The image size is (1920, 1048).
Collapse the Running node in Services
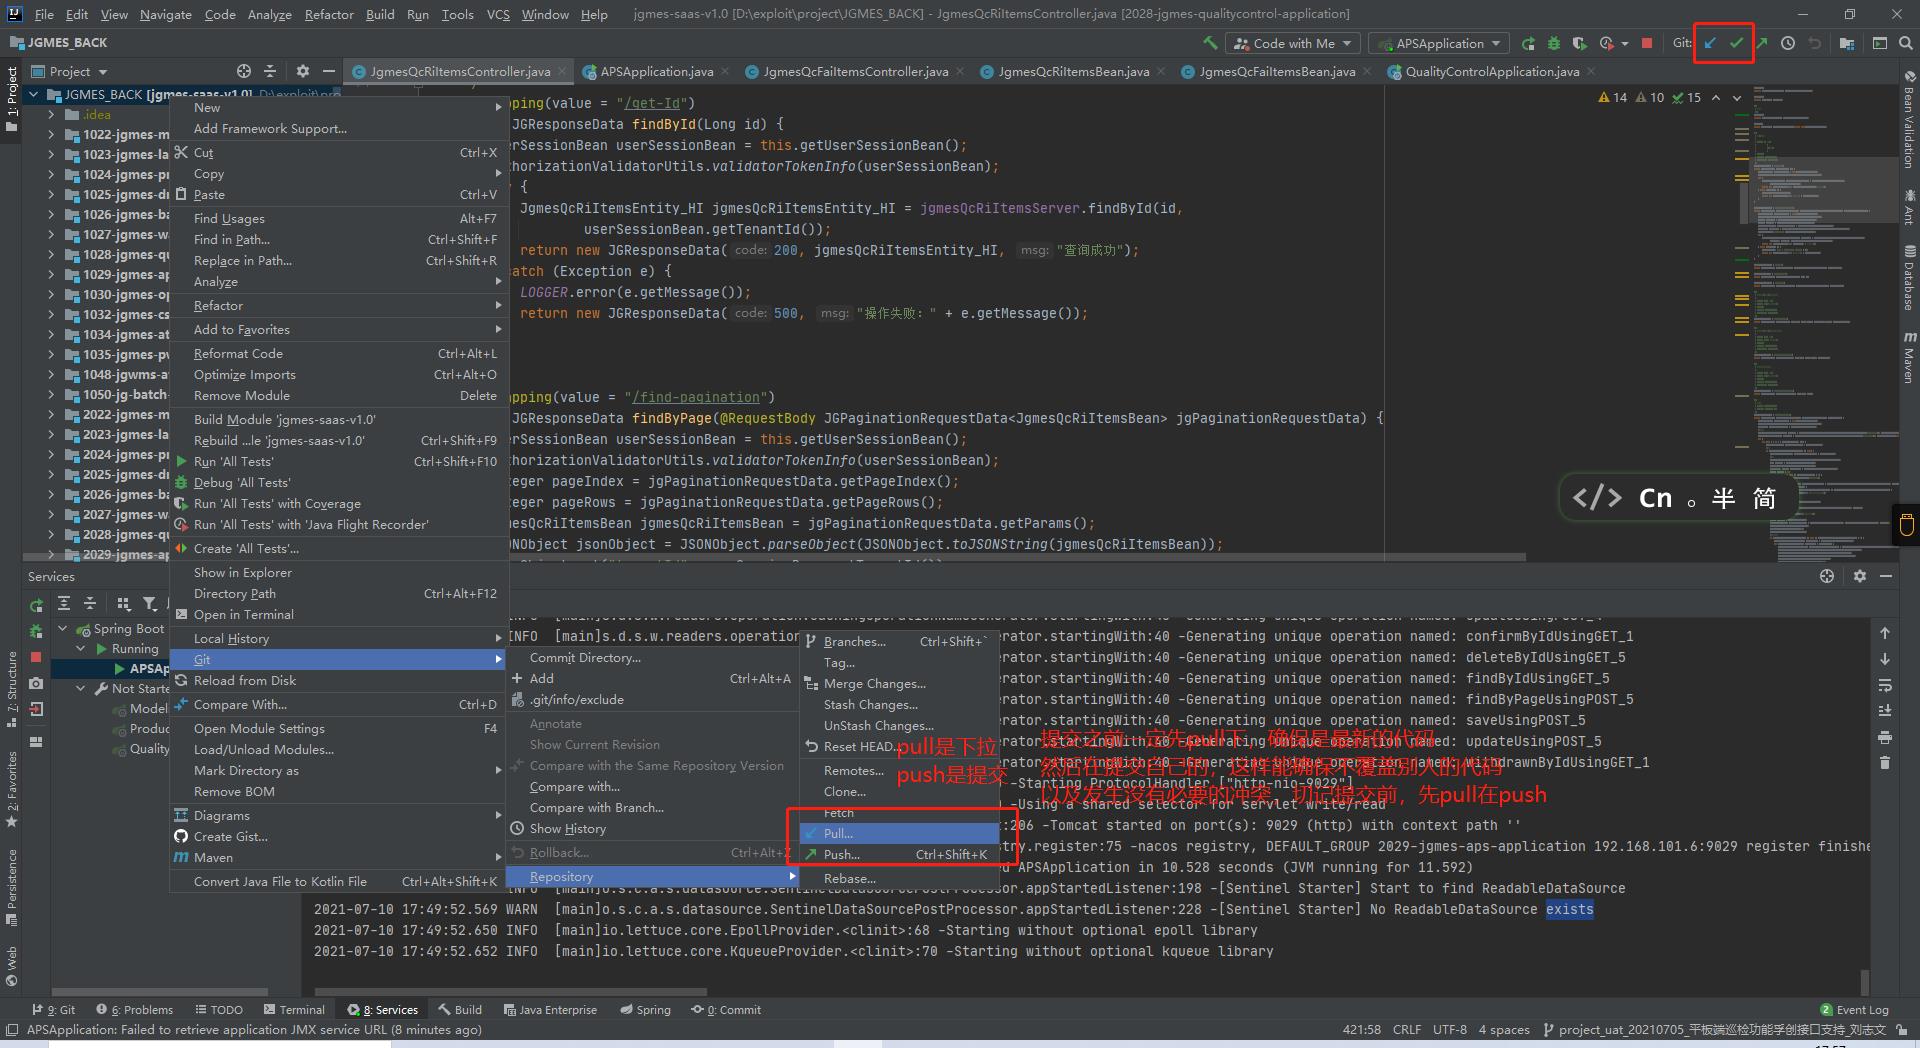point(81,648)
